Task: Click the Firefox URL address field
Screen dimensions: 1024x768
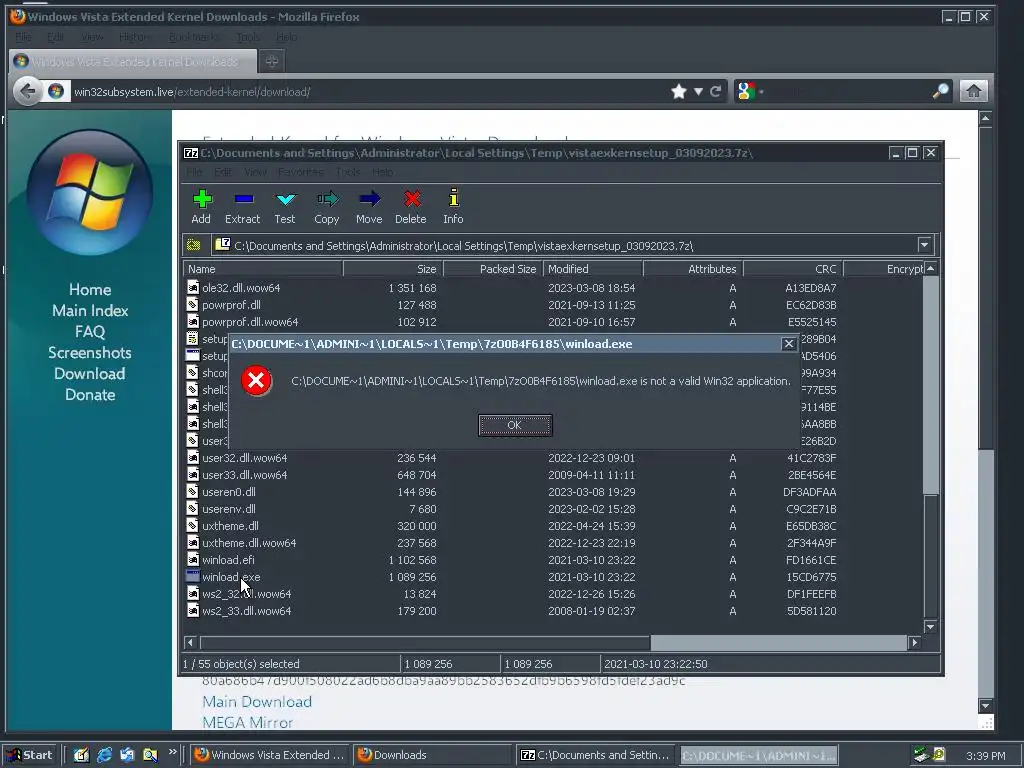Action: pos(369,91)
